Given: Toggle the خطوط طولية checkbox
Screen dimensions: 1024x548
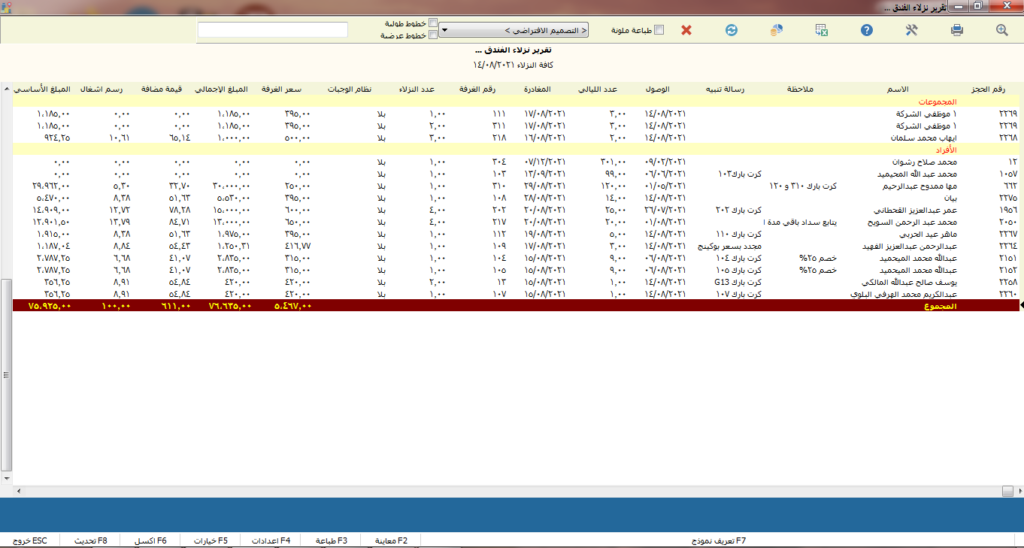Looking at the screenshot, I should pos(432,23).
